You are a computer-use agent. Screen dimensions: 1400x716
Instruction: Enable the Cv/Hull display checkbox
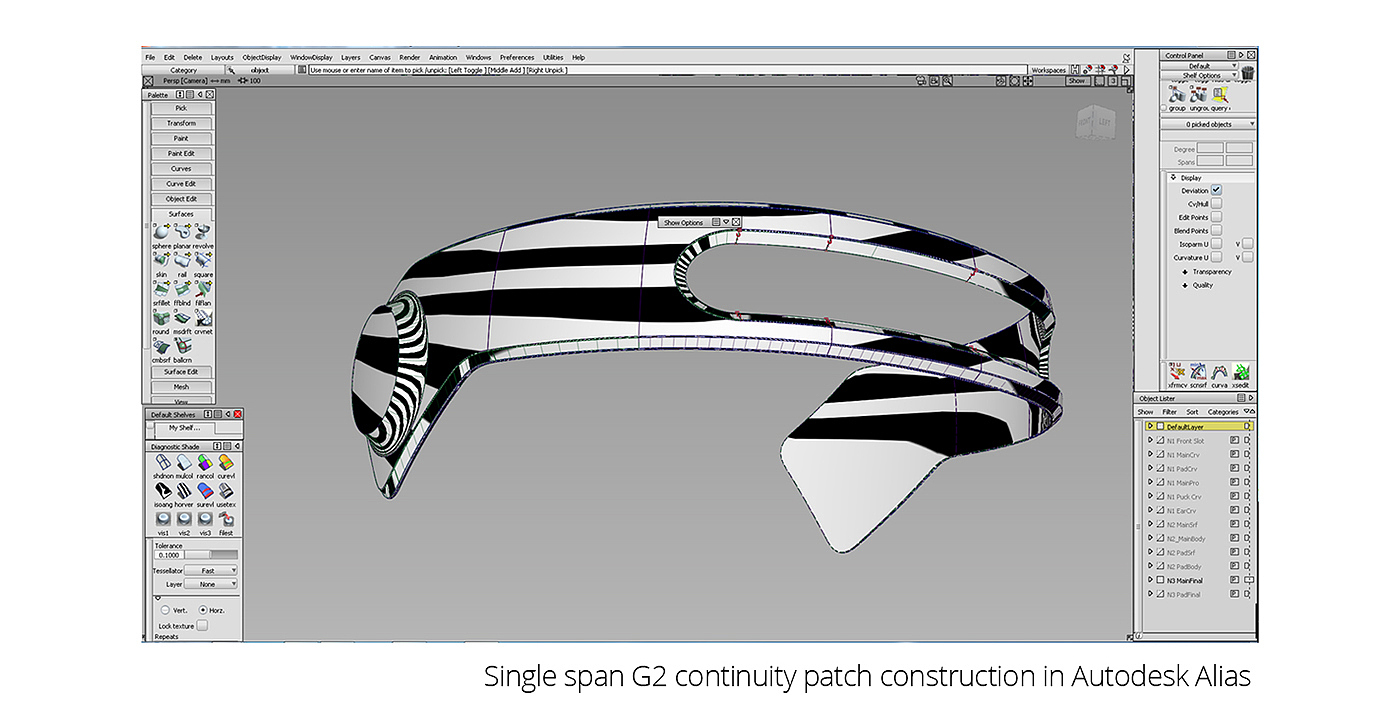point(1216,204)
